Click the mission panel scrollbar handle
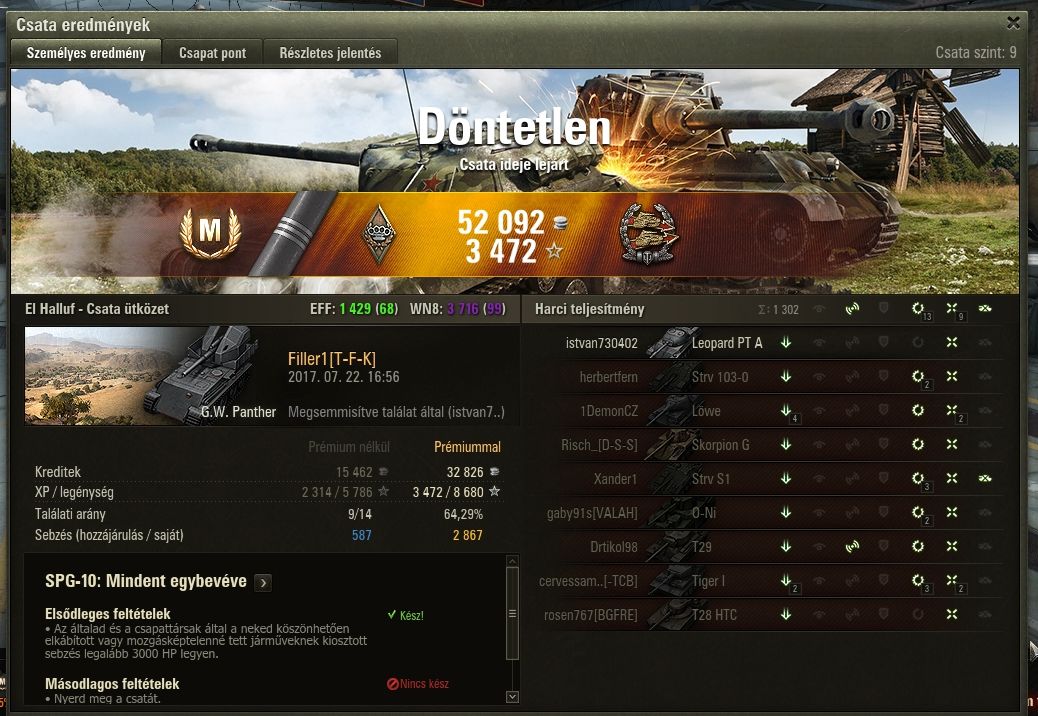The height and width of the screenshot is (716, 1038). coord(512,613)
